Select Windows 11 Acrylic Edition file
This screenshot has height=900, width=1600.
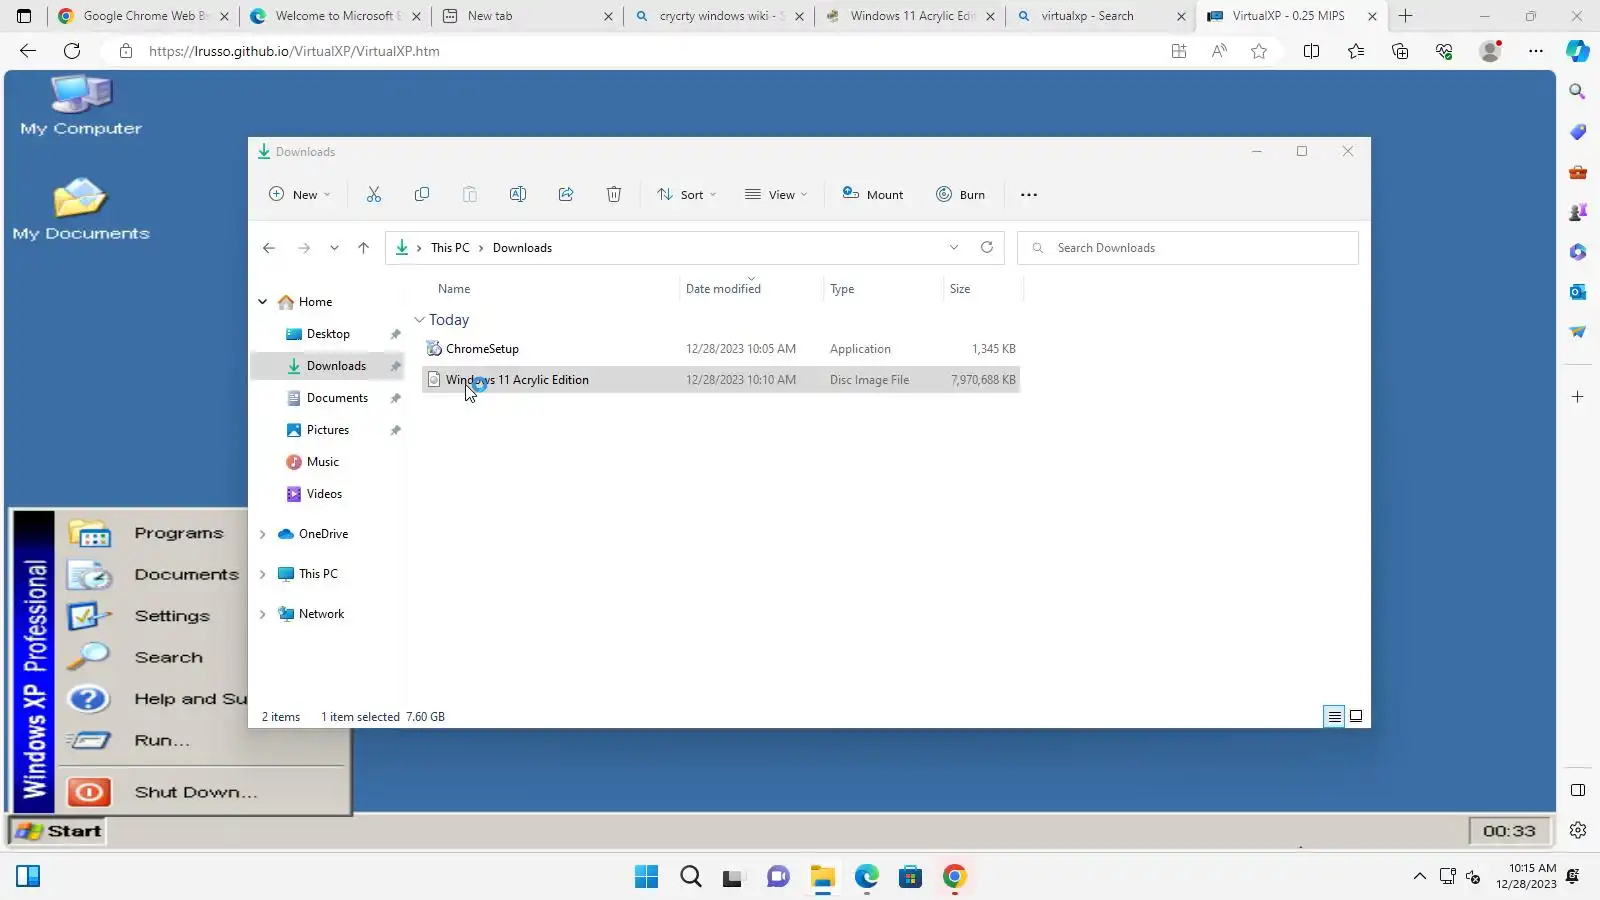click(721, 380)
